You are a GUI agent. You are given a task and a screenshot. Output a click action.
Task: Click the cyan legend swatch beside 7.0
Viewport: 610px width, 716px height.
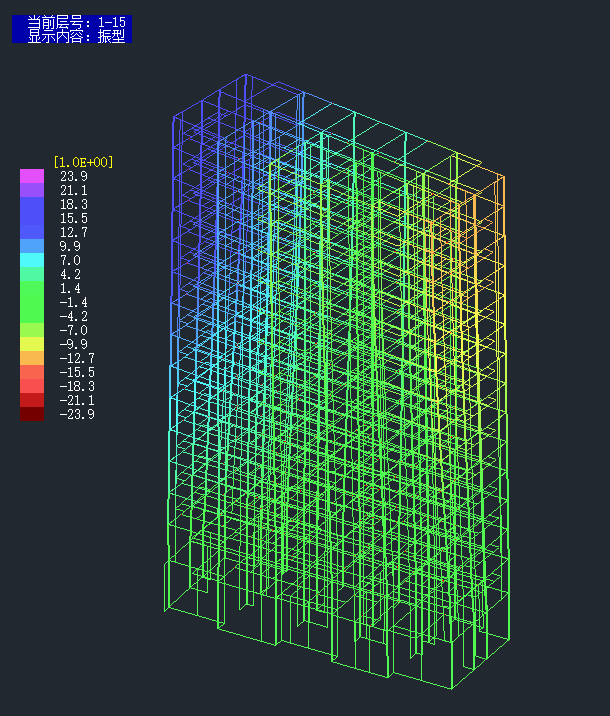coord(32,260)
